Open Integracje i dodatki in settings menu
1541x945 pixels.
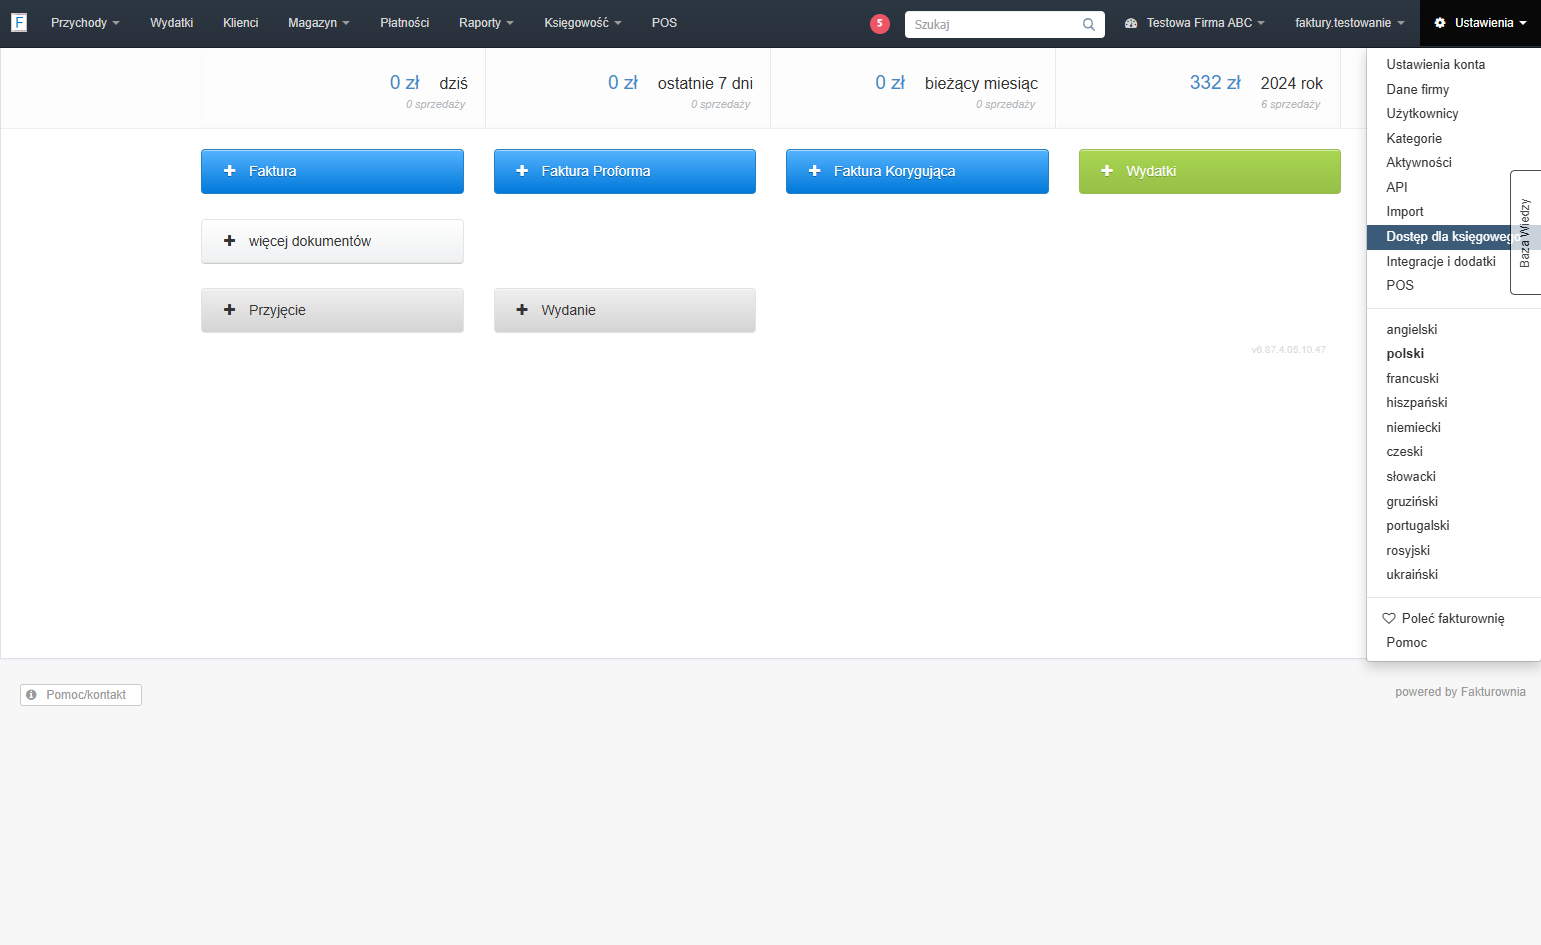pos(1440,261)
